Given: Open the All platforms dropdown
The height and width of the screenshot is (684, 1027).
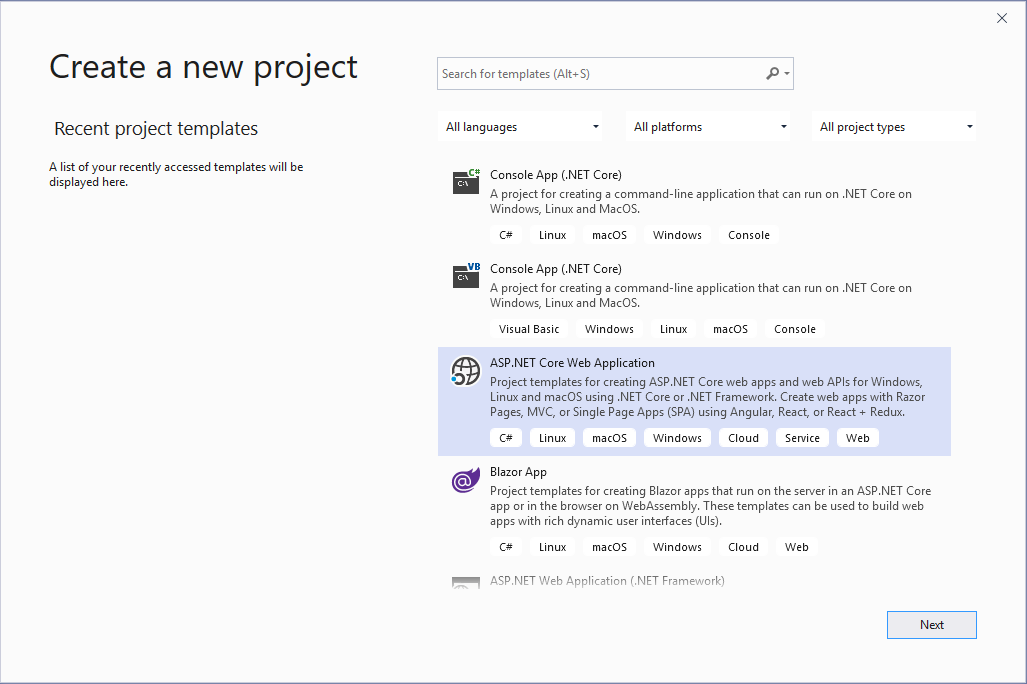Looking at the screenshot, I should click(709, 126).
